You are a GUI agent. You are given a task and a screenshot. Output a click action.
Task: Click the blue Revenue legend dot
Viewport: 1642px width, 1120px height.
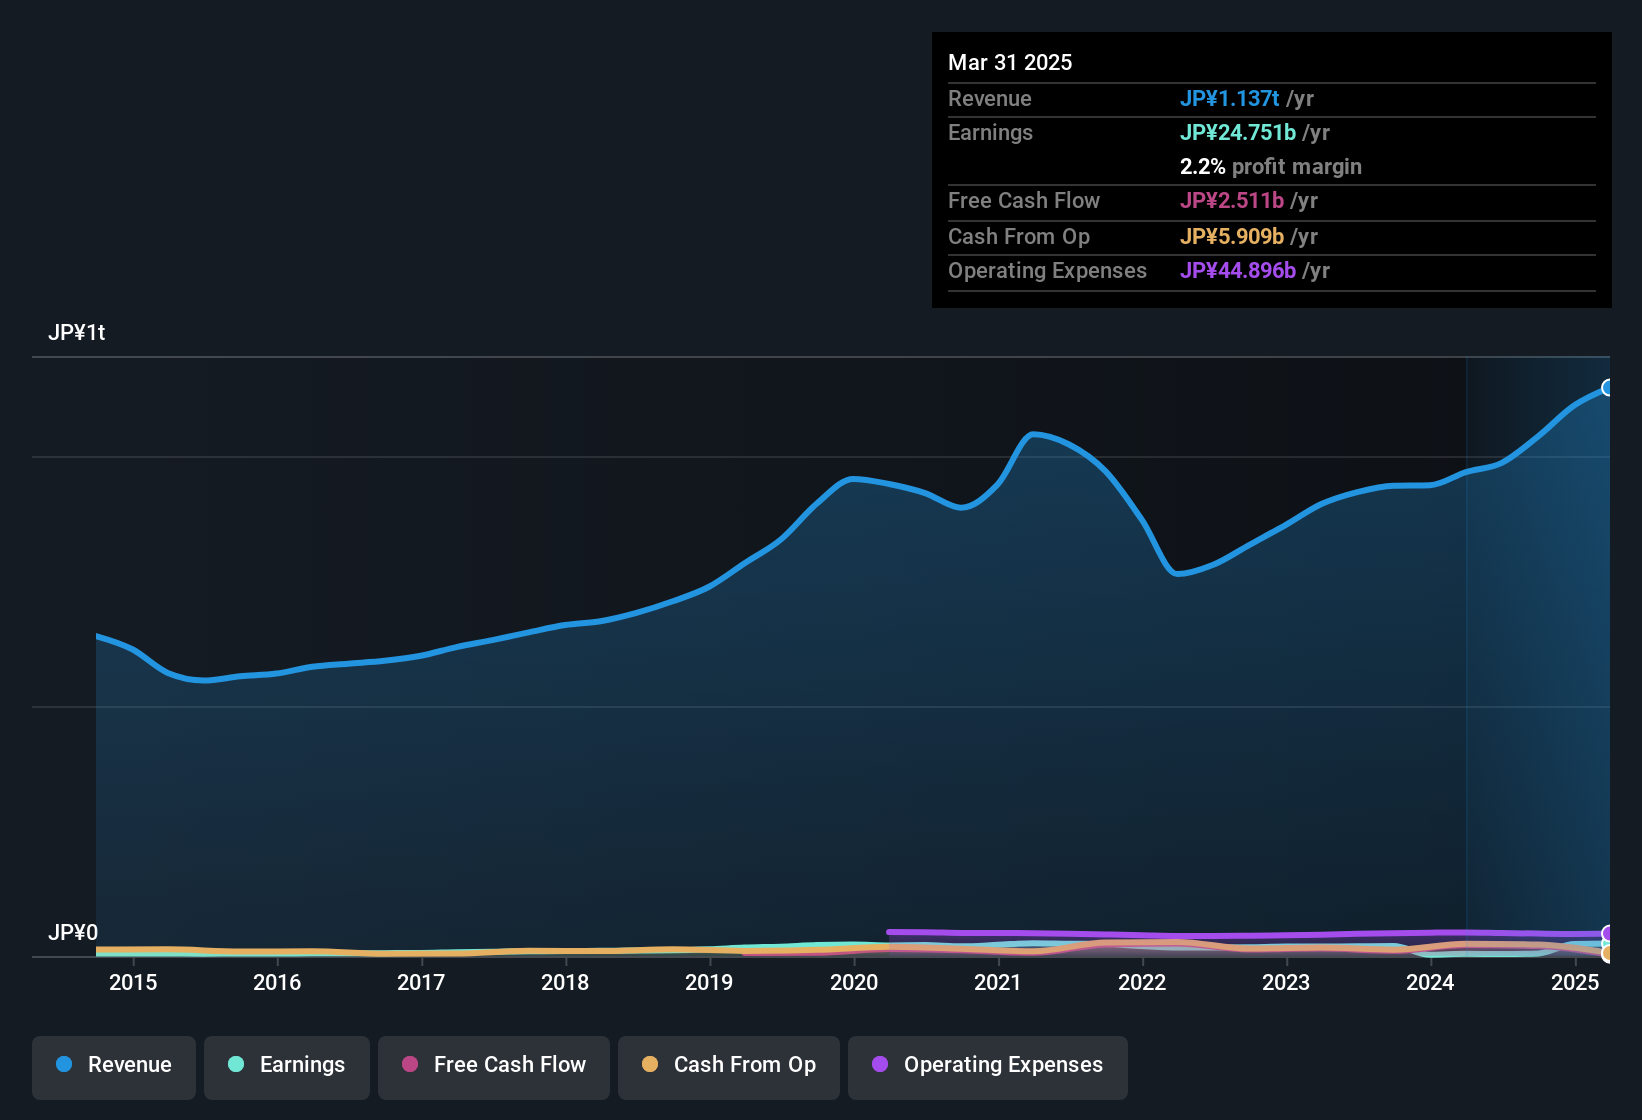coord(64,1064)
